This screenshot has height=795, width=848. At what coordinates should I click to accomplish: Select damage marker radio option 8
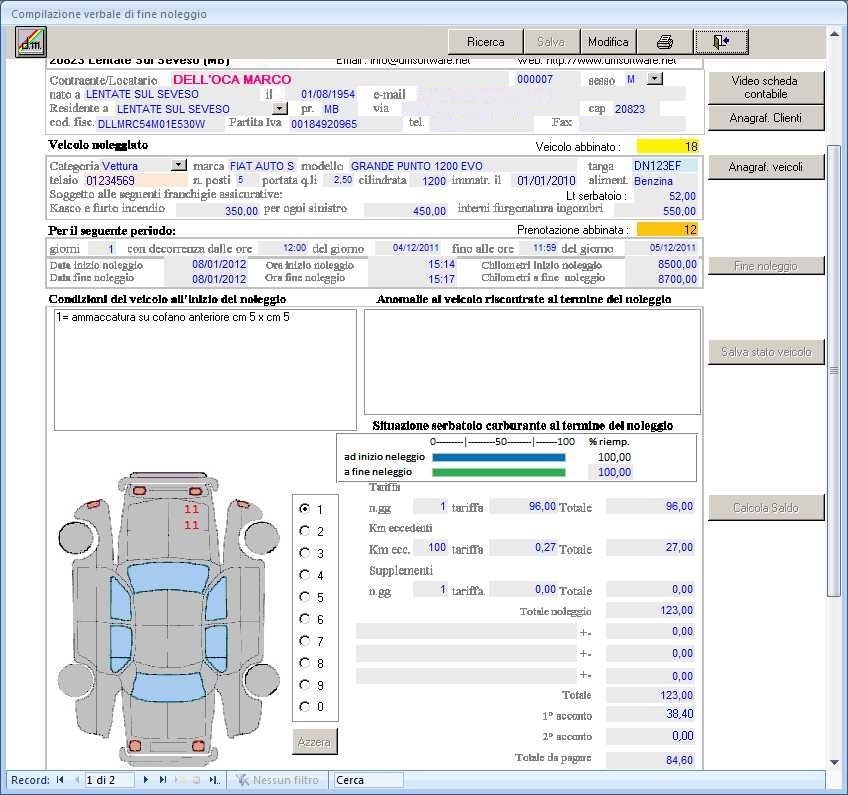point(304,663)
